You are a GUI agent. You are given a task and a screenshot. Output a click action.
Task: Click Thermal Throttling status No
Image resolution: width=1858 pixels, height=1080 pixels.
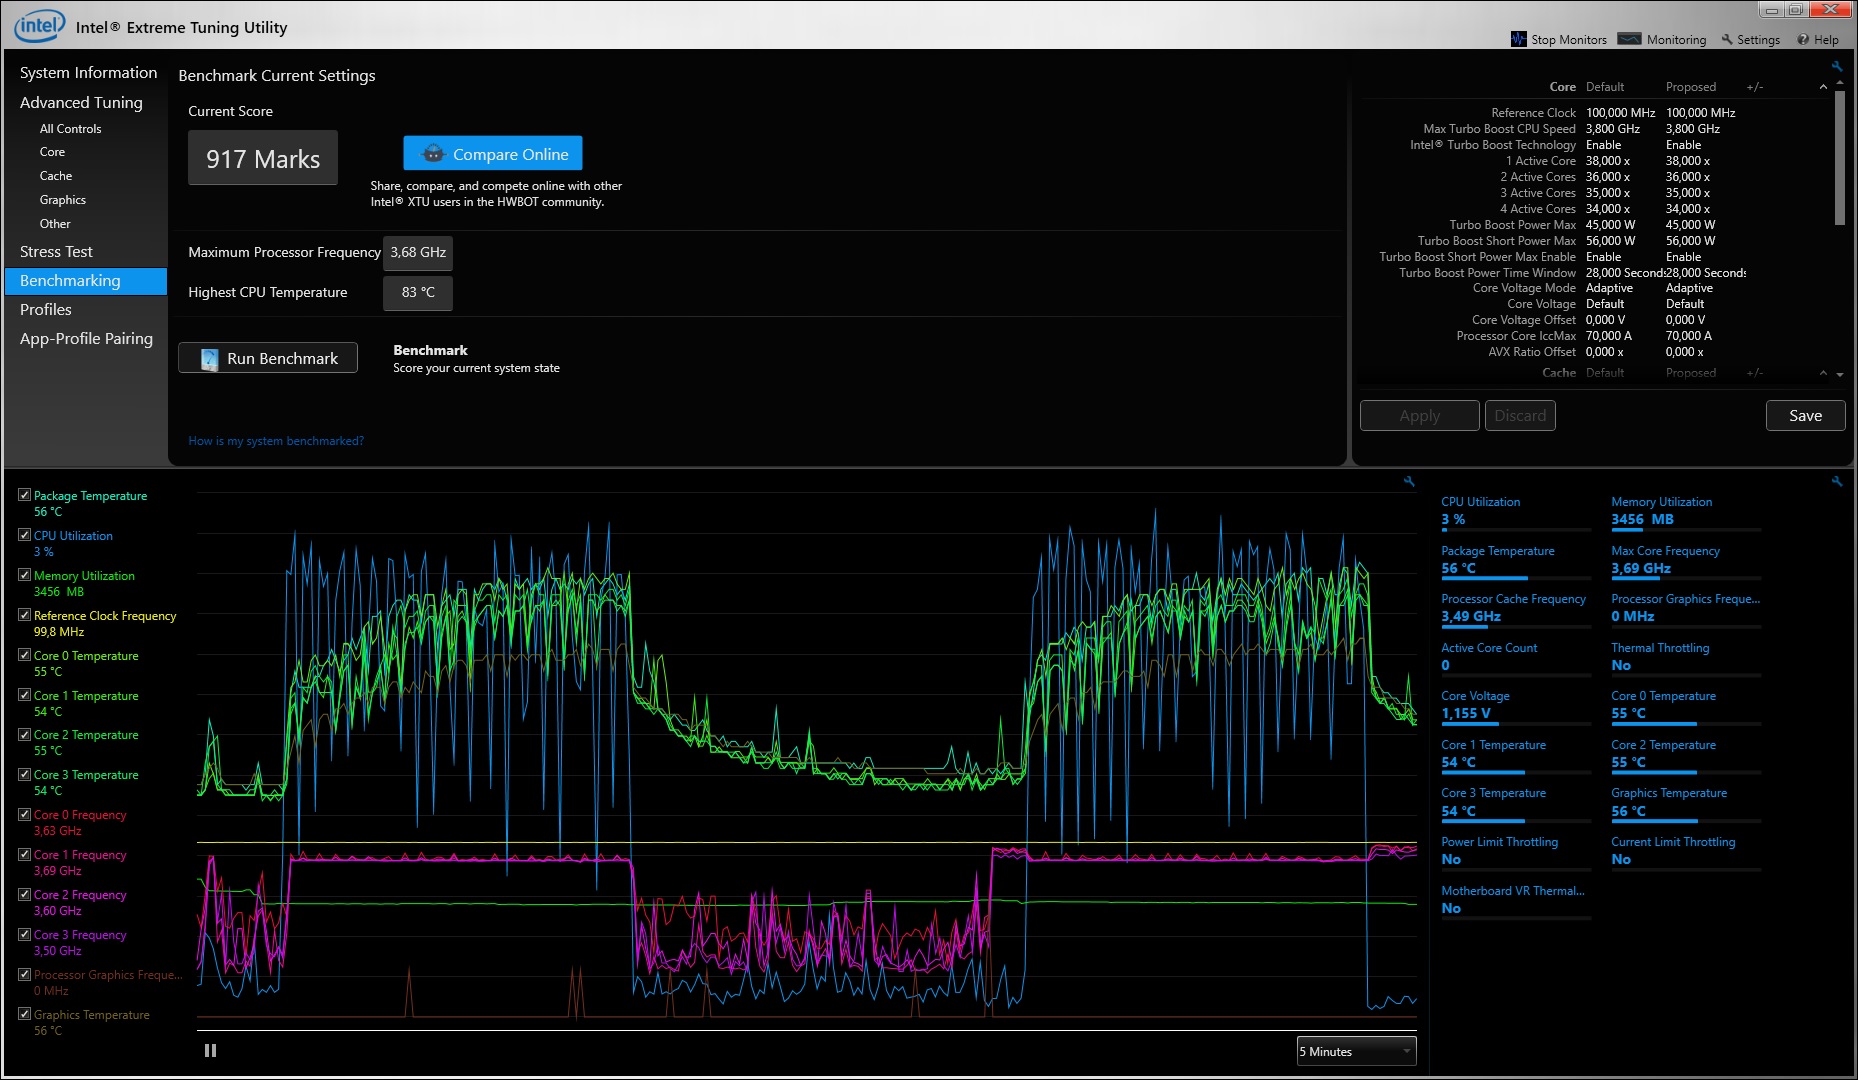pyautogui.click(x=1621, y=665)
